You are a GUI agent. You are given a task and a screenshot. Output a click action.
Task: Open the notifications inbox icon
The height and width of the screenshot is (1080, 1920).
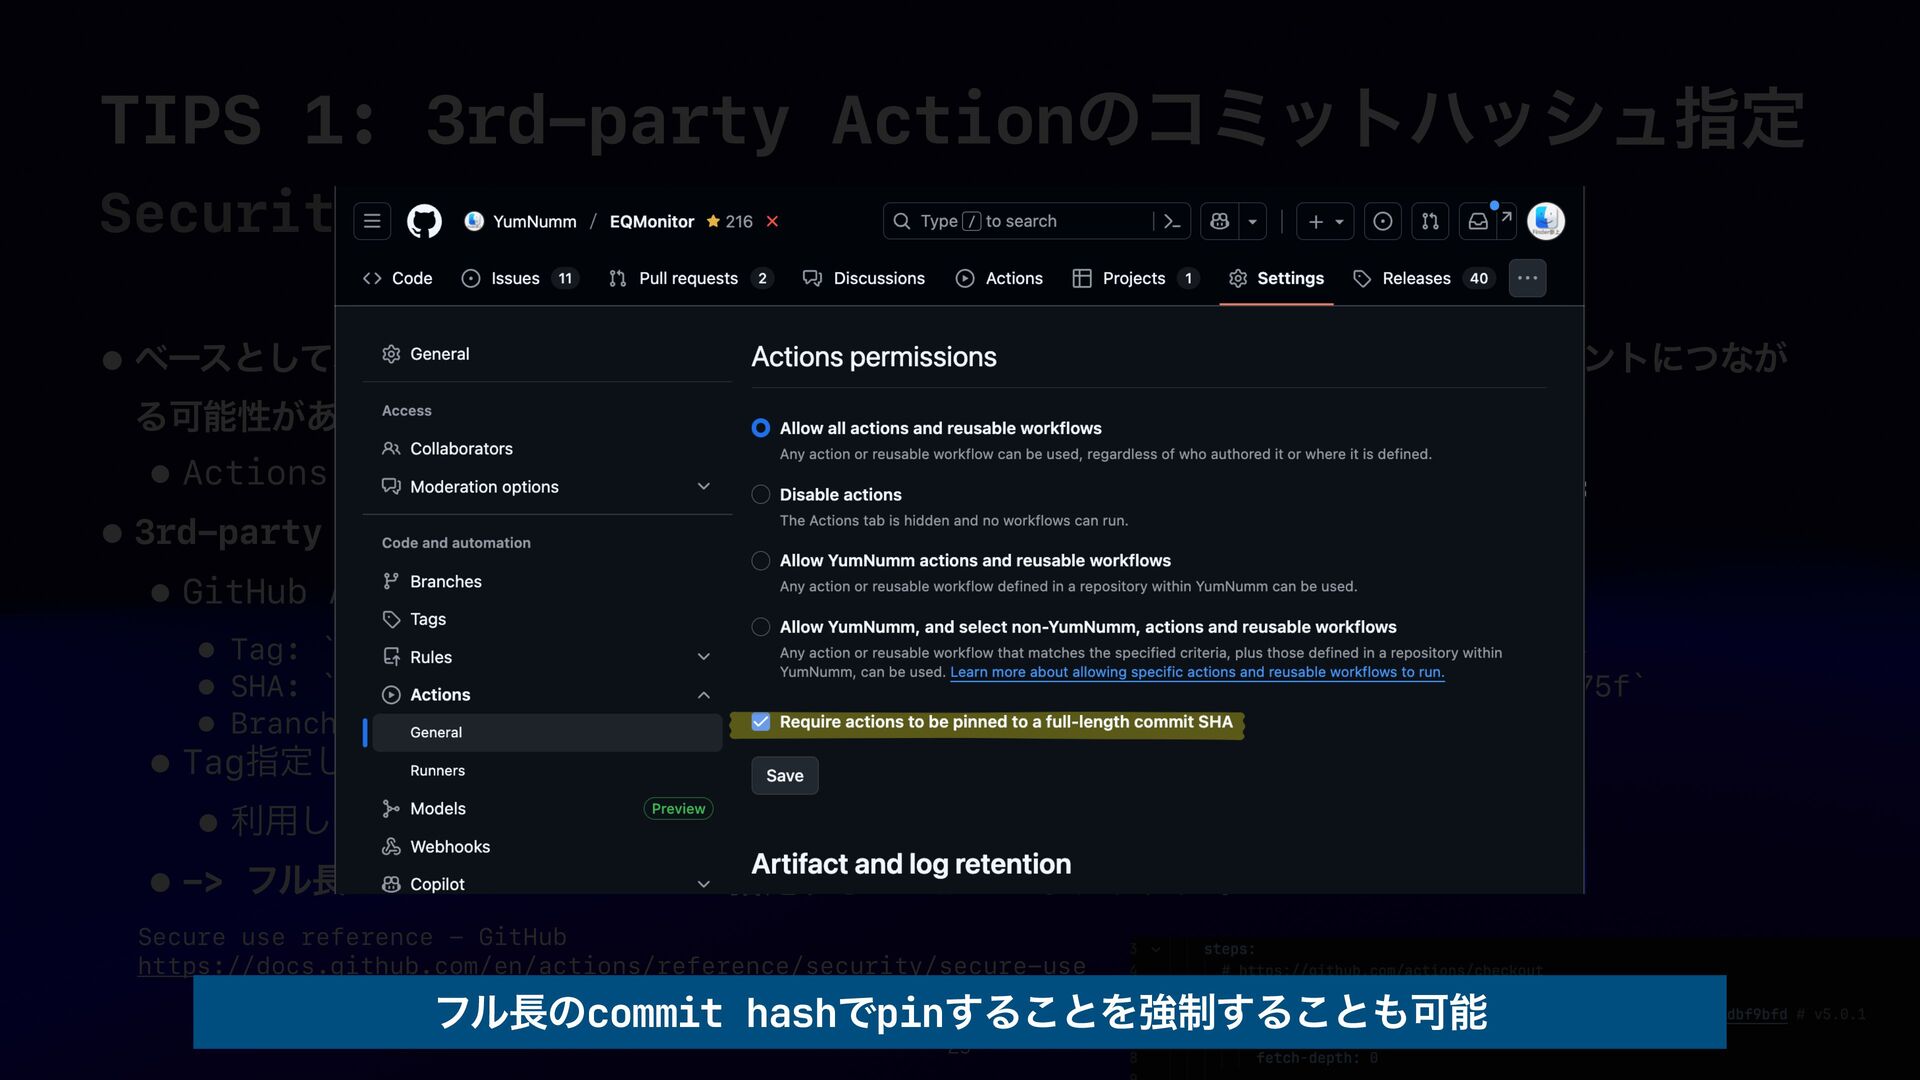coord(1478,221)
